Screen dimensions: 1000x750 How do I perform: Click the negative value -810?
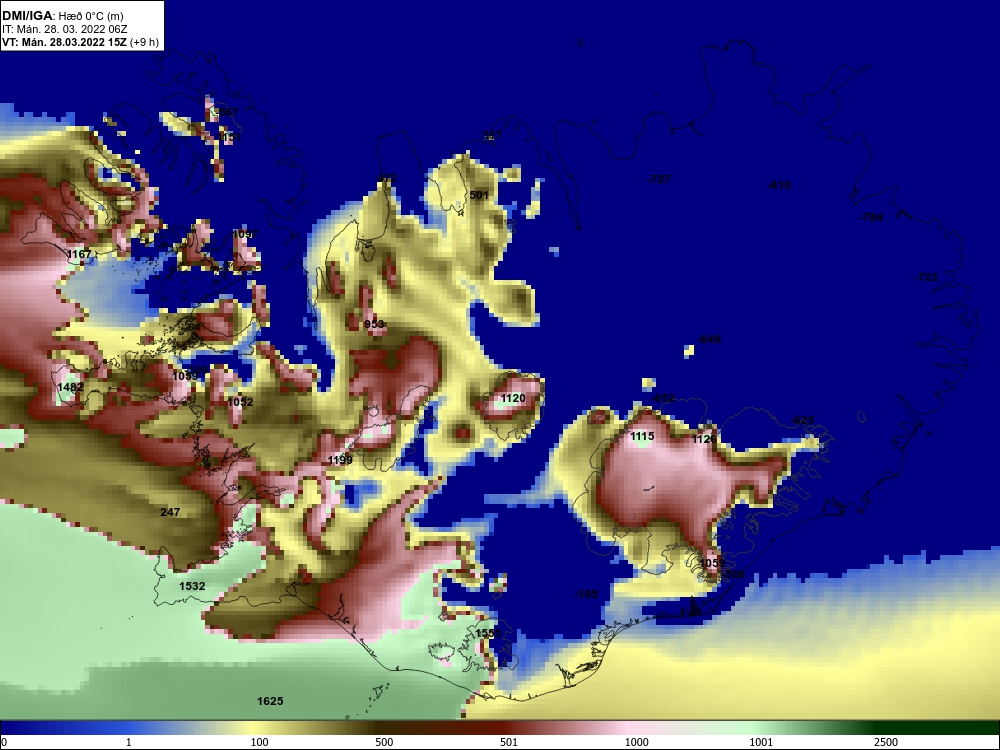click(779, 185)
